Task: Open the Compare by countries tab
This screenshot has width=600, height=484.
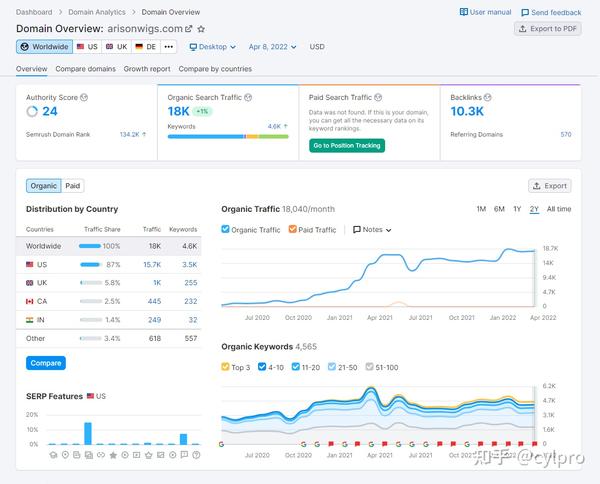Action: point(215,69)
